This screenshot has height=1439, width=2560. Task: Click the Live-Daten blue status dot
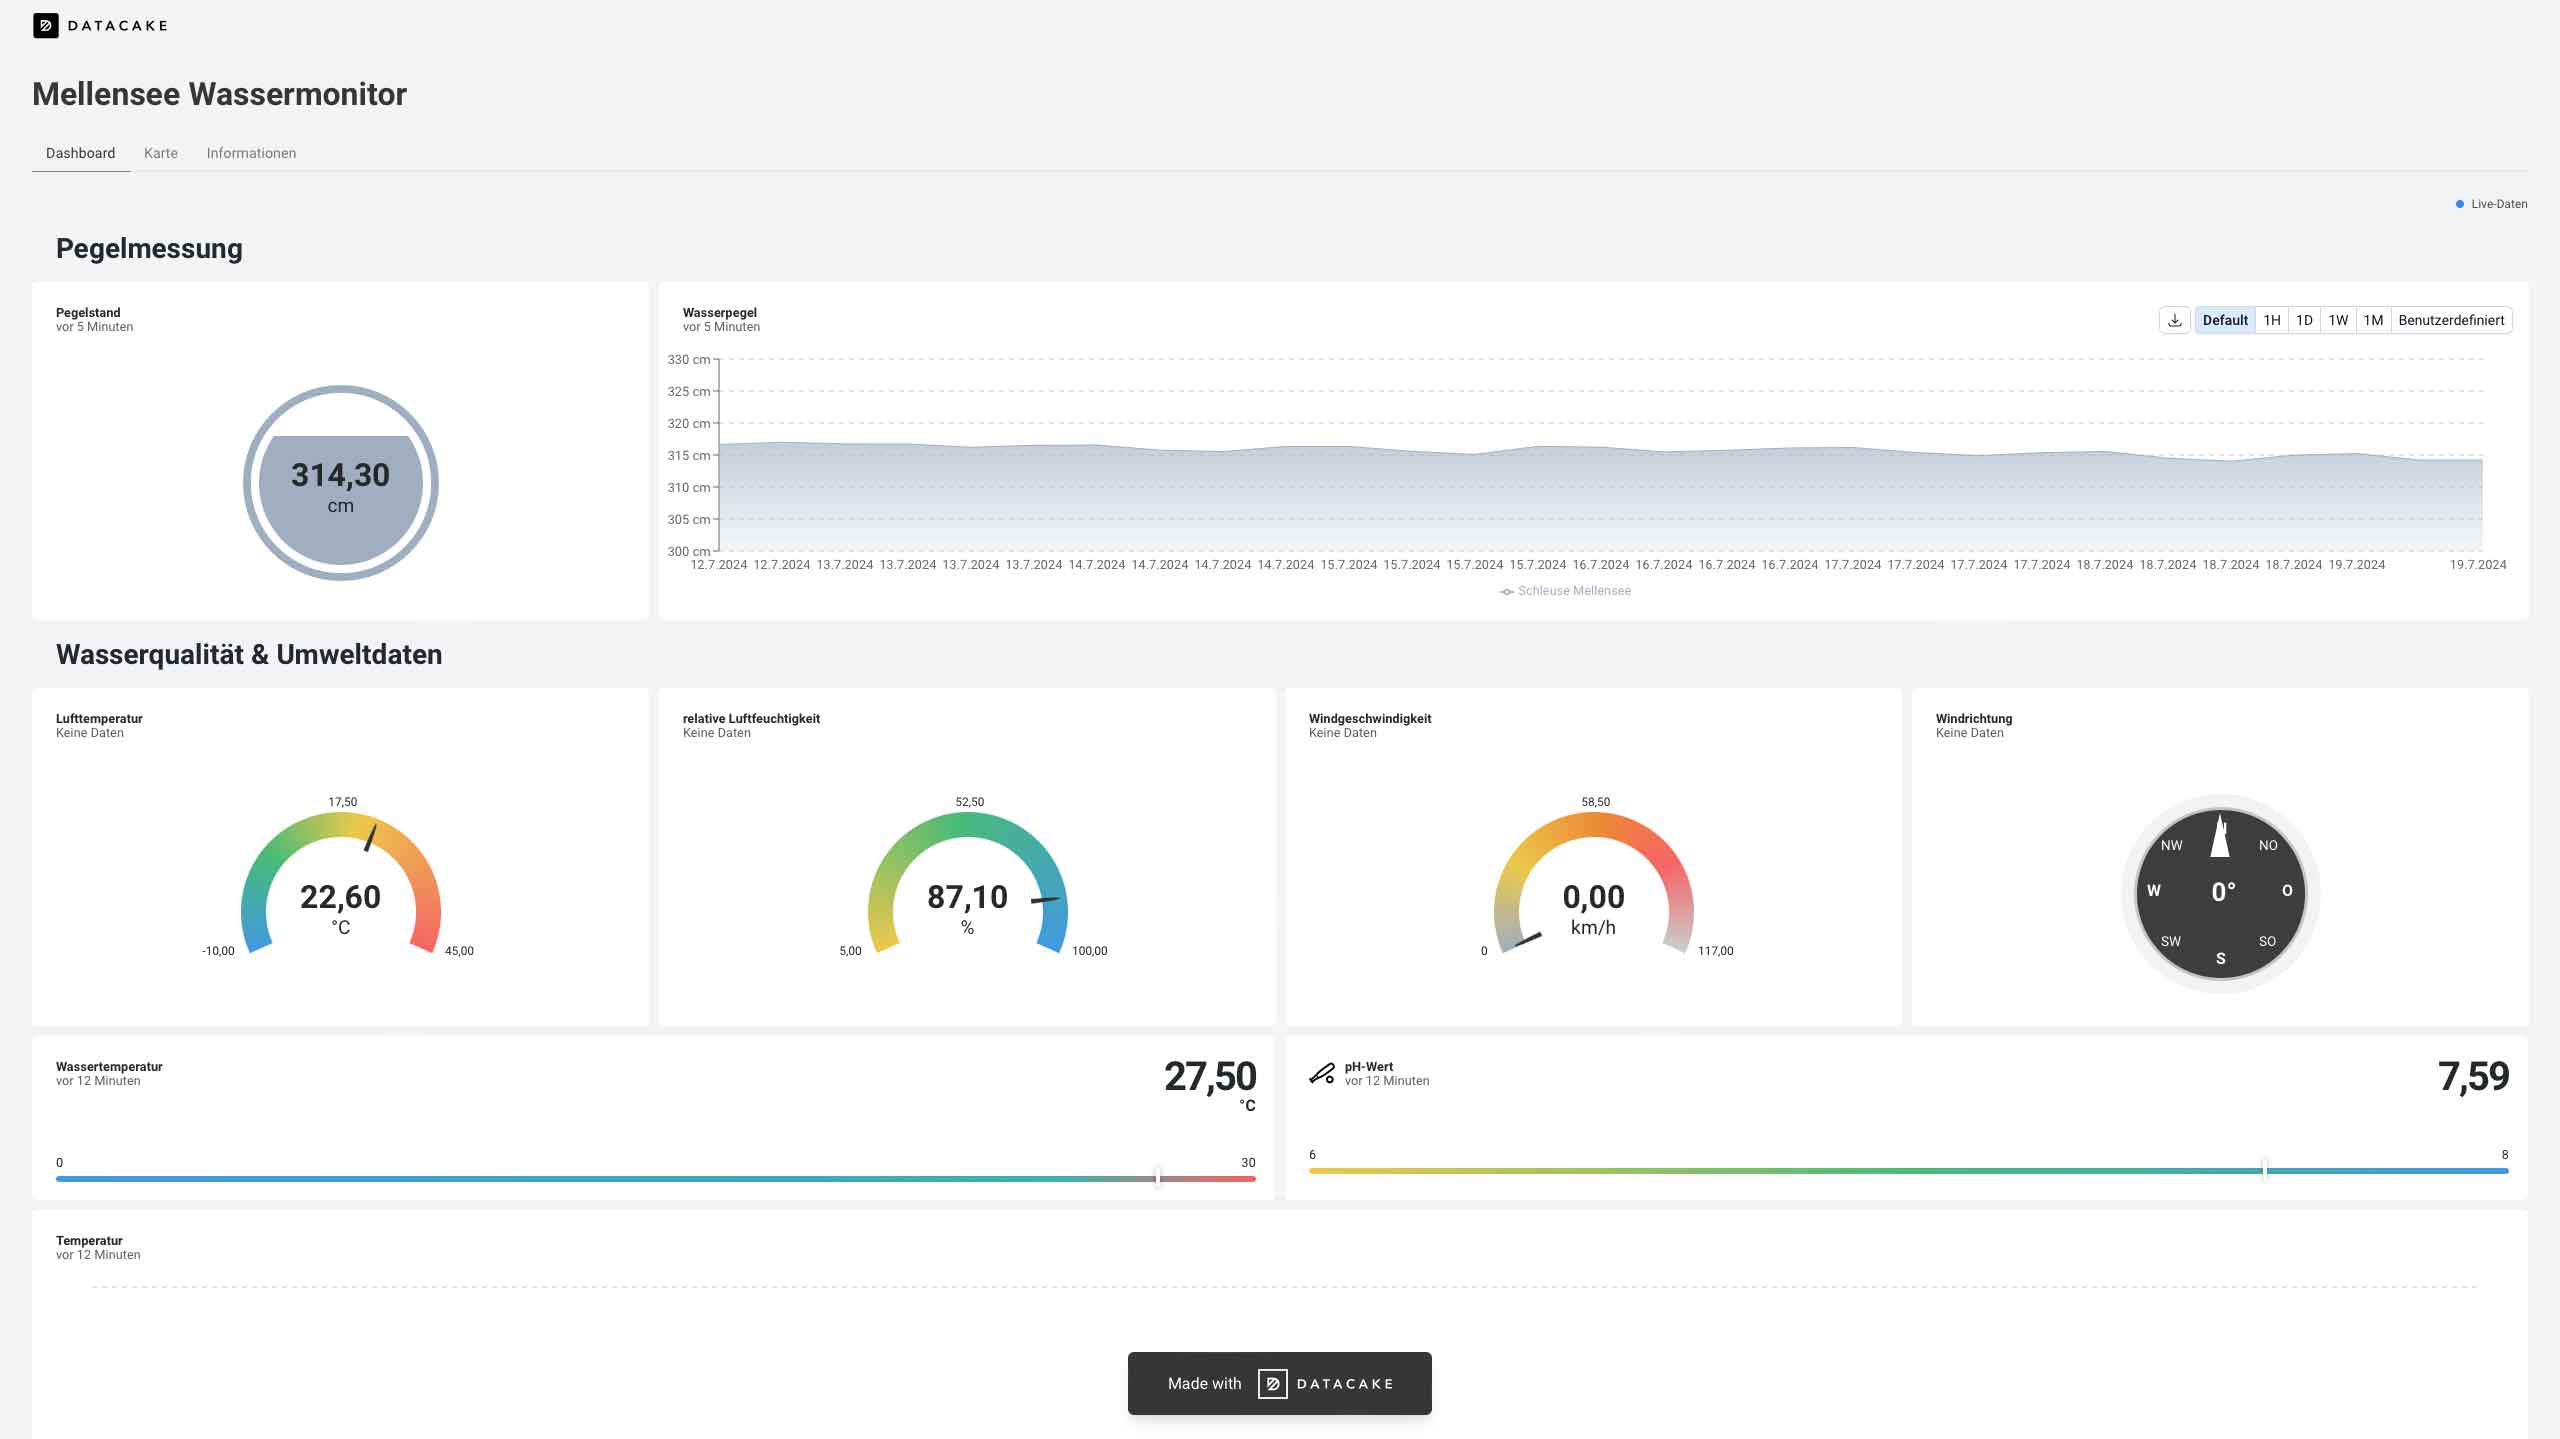[2459, 204]
